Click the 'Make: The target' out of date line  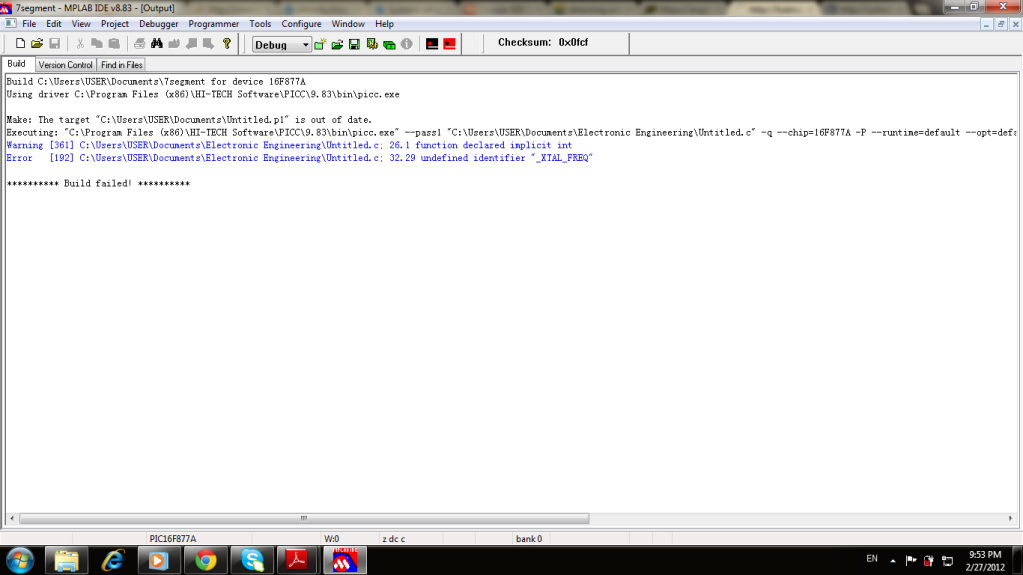(x=189, y=119)
